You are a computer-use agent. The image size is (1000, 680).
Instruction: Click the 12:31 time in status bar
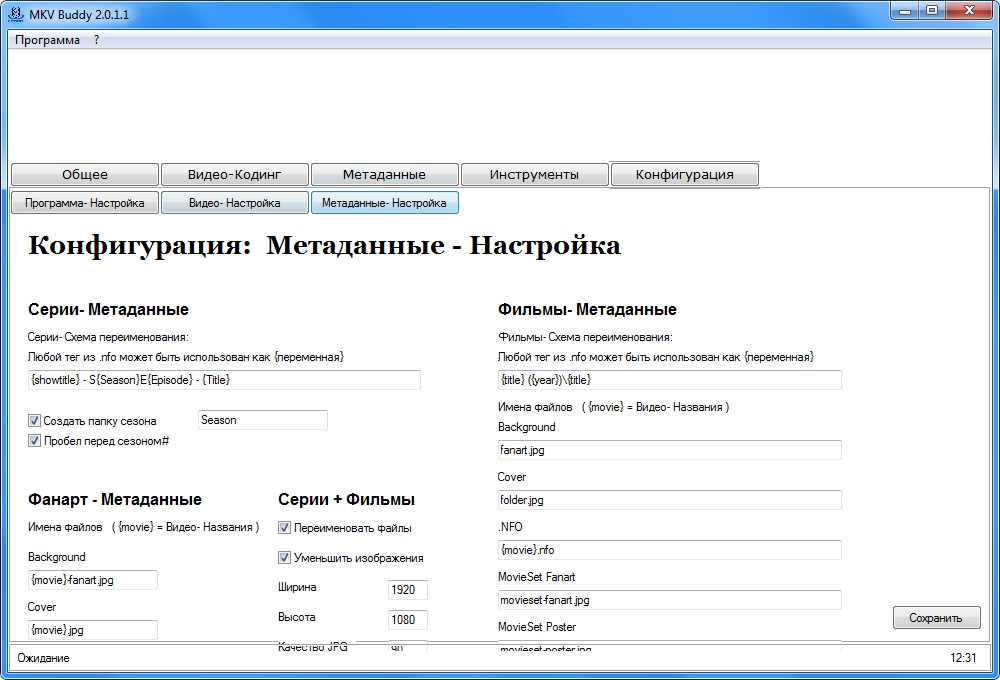(963, 658)
